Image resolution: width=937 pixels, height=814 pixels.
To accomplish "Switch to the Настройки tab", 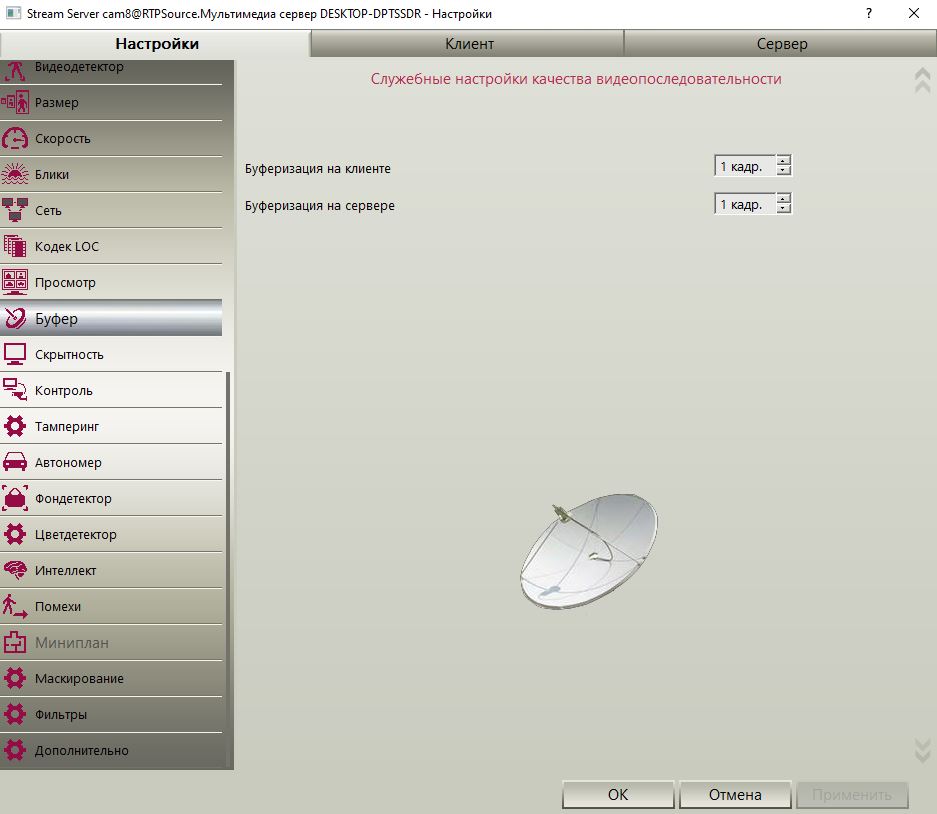I will [x=157, y=44].
